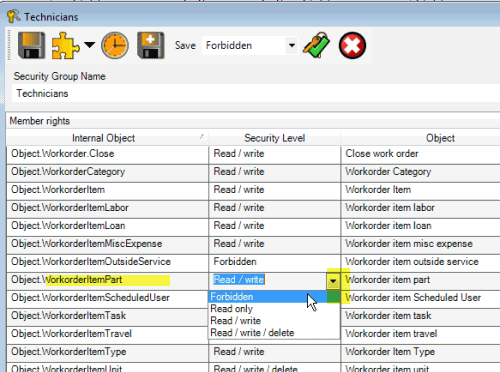Image resolution: width=500 pixels, height=372 pixels.
Task: Toggle the WorkorderItemPart security level dropdown arrow
Action: point(333,281)
